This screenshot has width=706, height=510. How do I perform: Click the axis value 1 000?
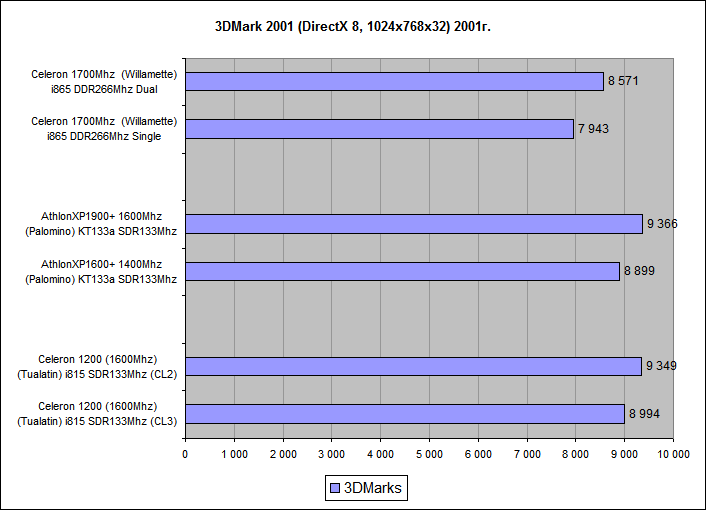[234, 454]
